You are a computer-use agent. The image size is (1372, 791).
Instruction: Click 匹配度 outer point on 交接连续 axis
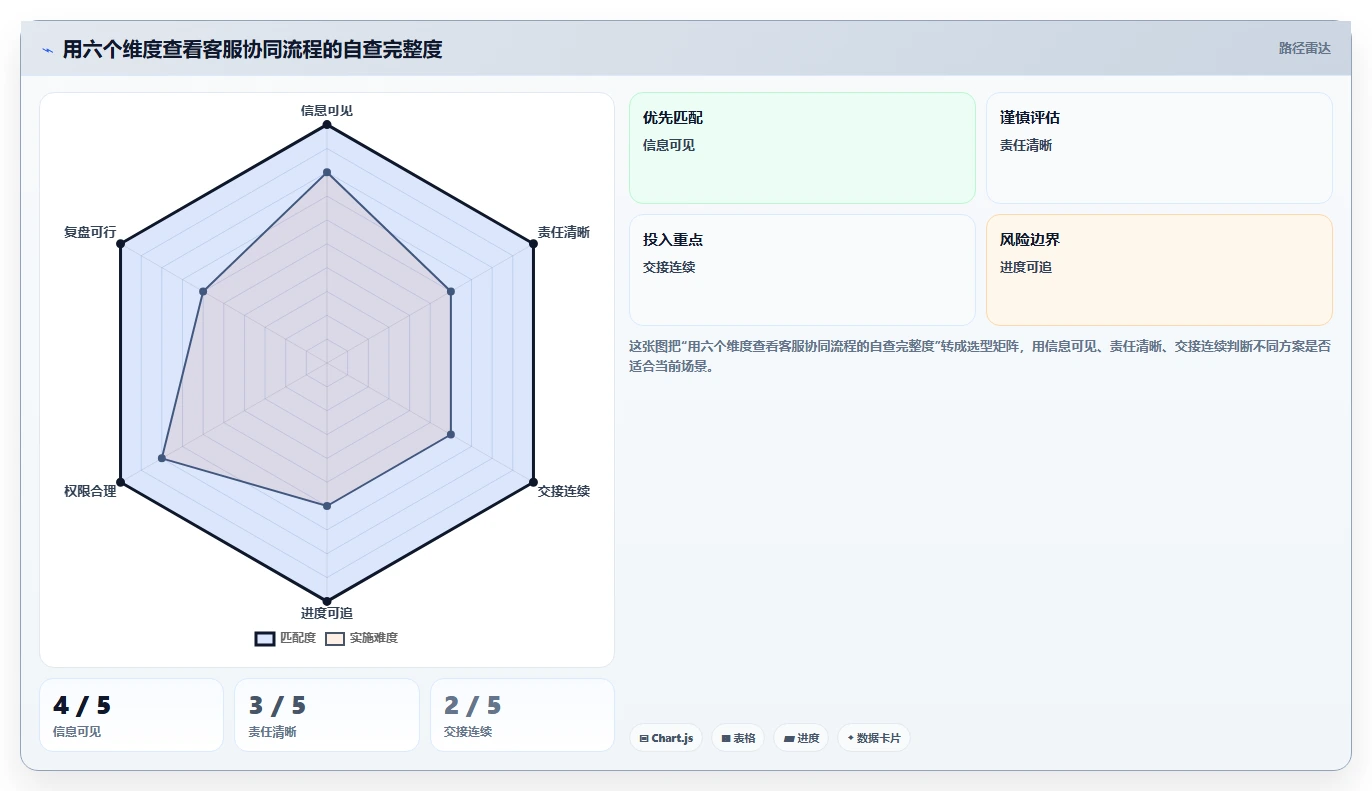[533, 482]
